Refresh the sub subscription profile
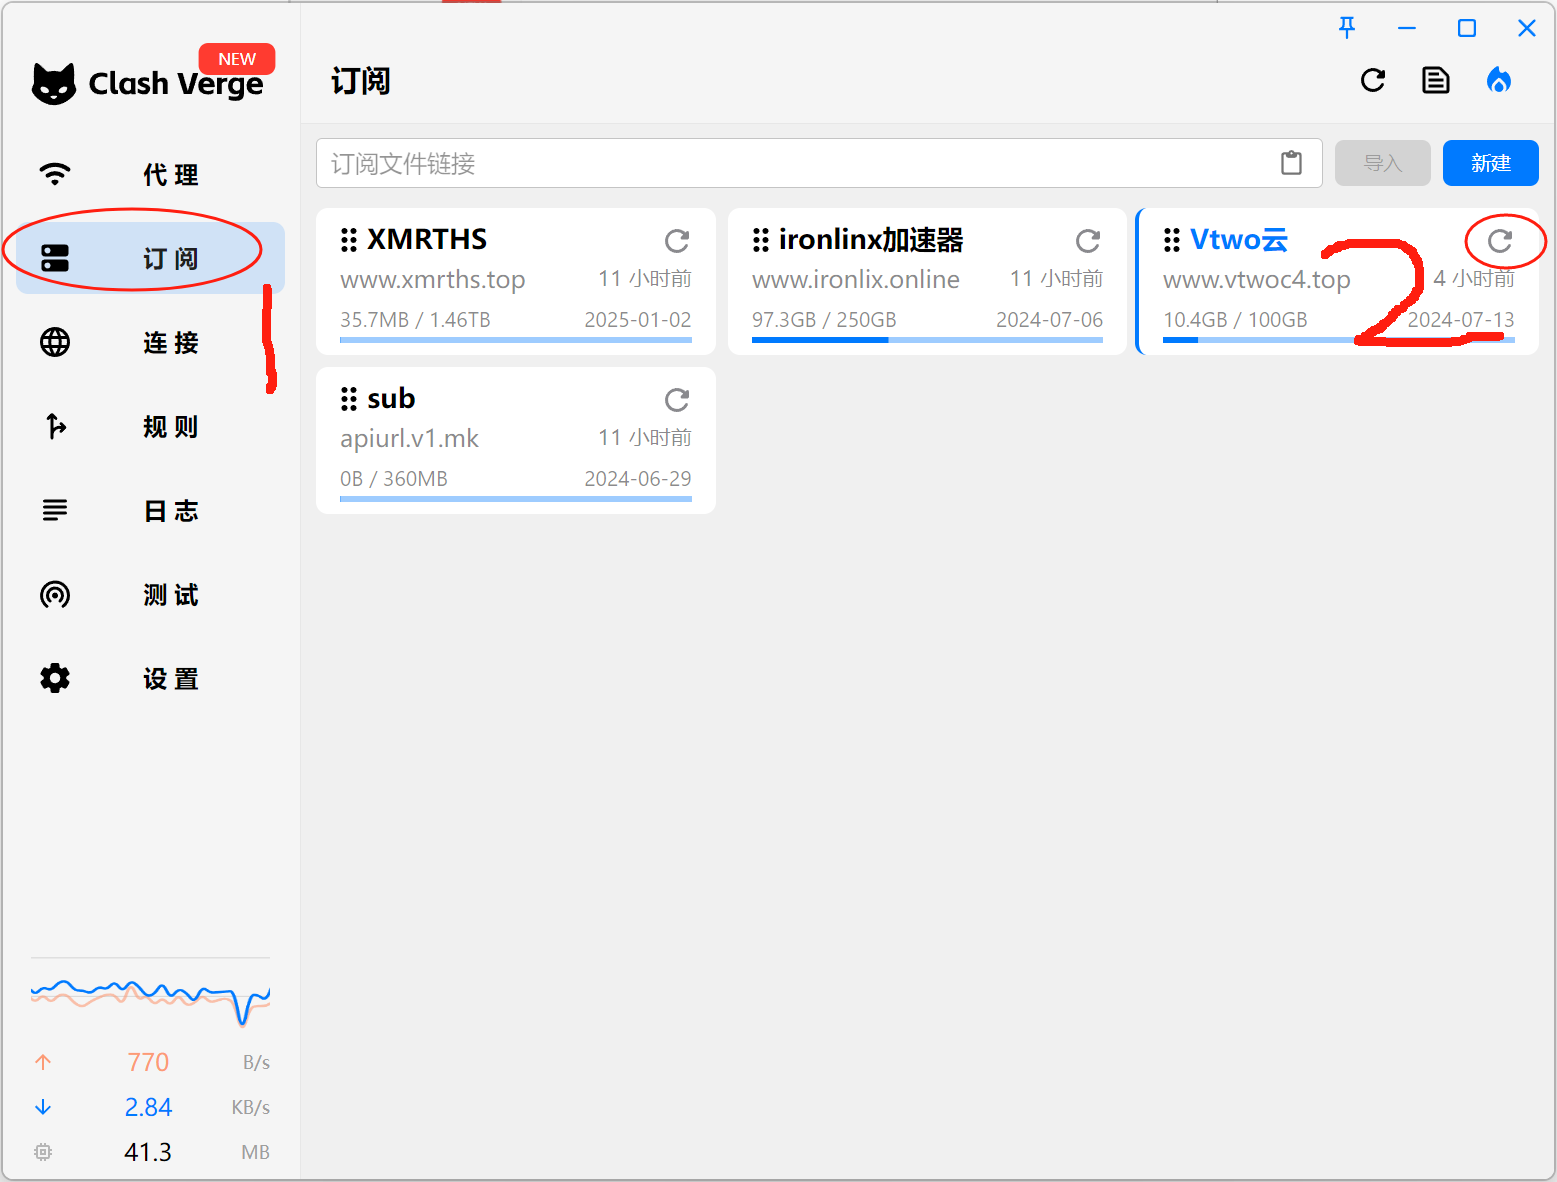The height and width of the screenshot is (1182, 1557). pos(677,400)
